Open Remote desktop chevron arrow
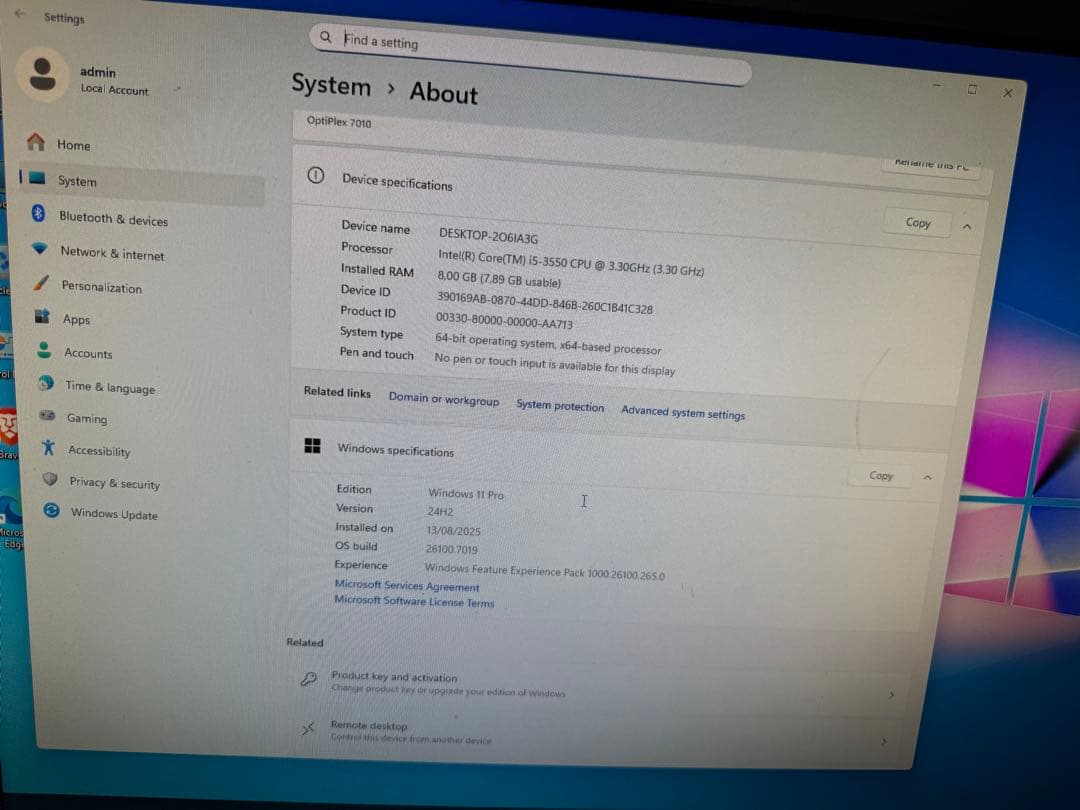1080x810 pixels. (884, 742)
